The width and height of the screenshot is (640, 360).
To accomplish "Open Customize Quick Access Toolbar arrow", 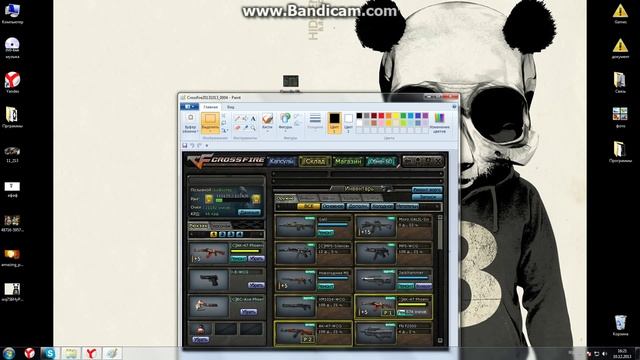I will (207, 145).
